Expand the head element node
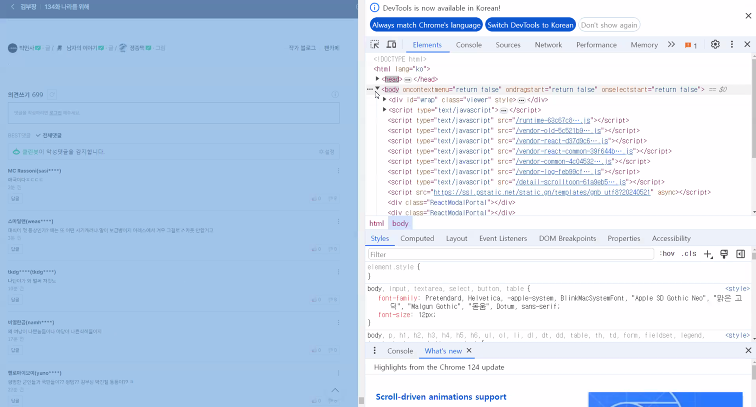 point(378,79)
